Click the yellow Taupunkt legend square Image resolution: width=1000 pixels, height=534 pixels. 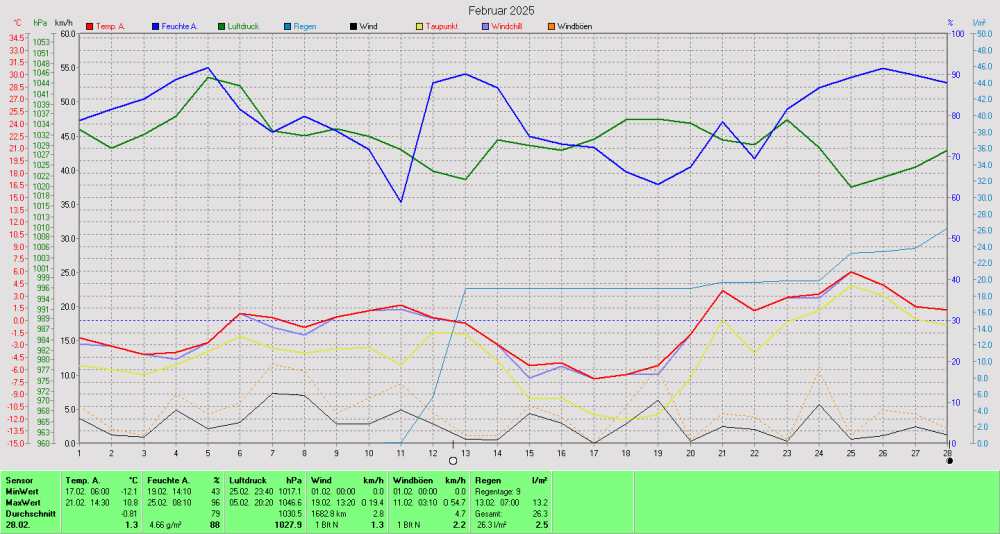point(419,26)
